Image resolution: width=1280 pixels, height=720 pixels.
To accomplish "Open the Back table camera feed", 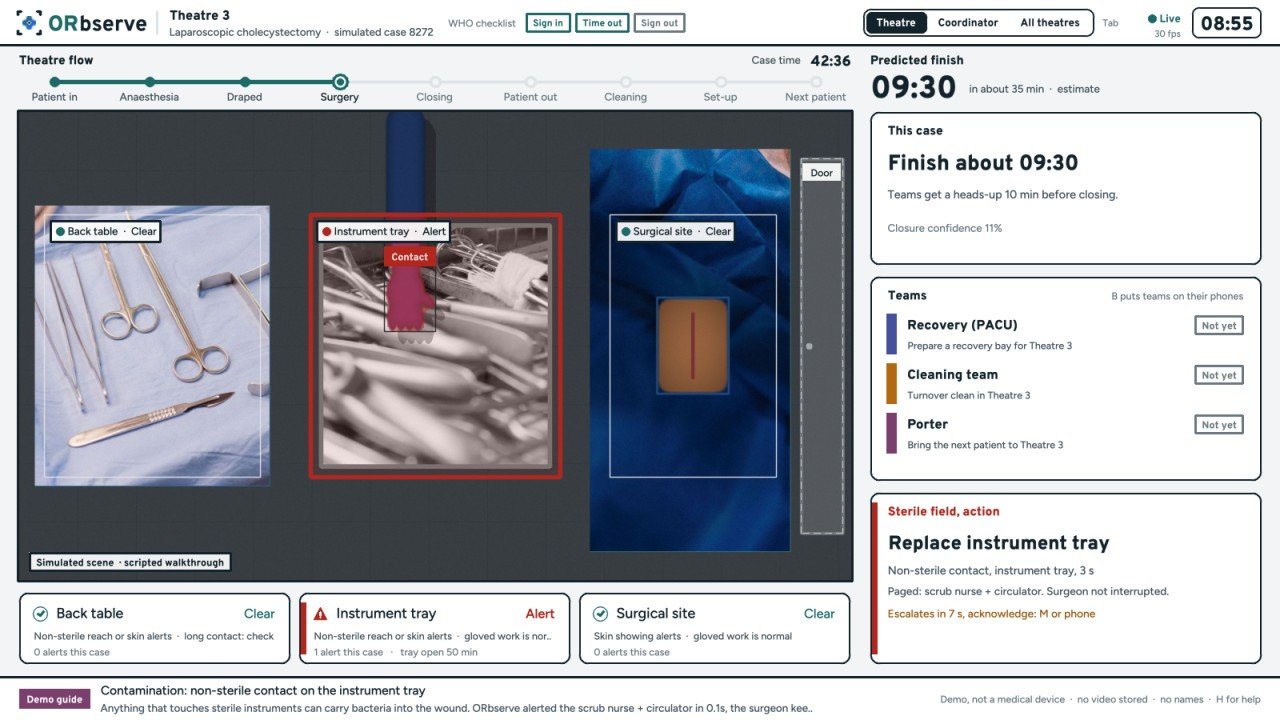I will coord(152,346).
